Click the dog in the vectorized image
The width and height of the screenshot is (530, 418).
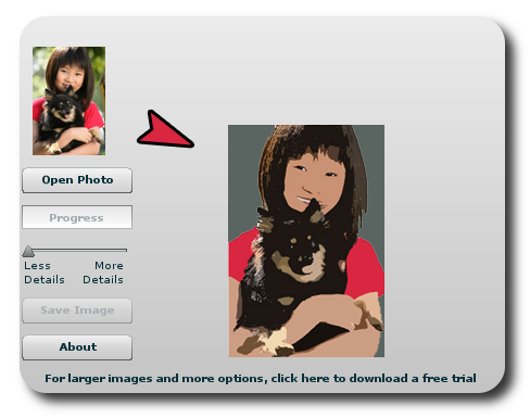pos(291,270)
